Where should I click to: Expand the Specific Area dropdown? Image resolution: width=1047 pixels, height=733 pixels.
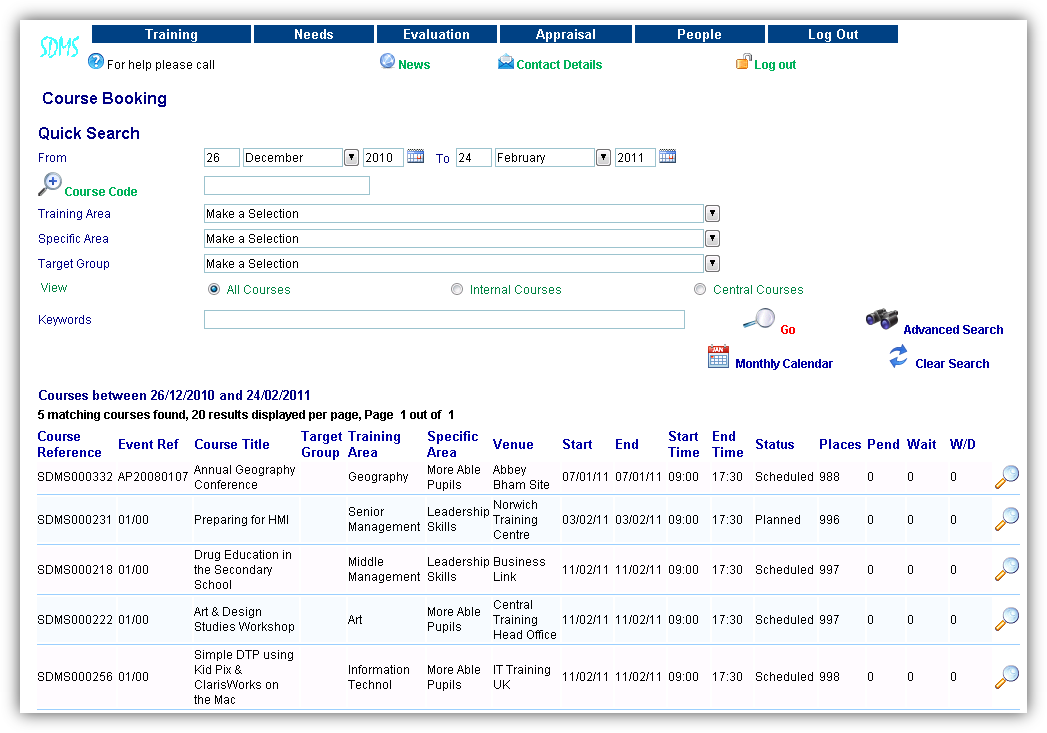click(712, 238)
